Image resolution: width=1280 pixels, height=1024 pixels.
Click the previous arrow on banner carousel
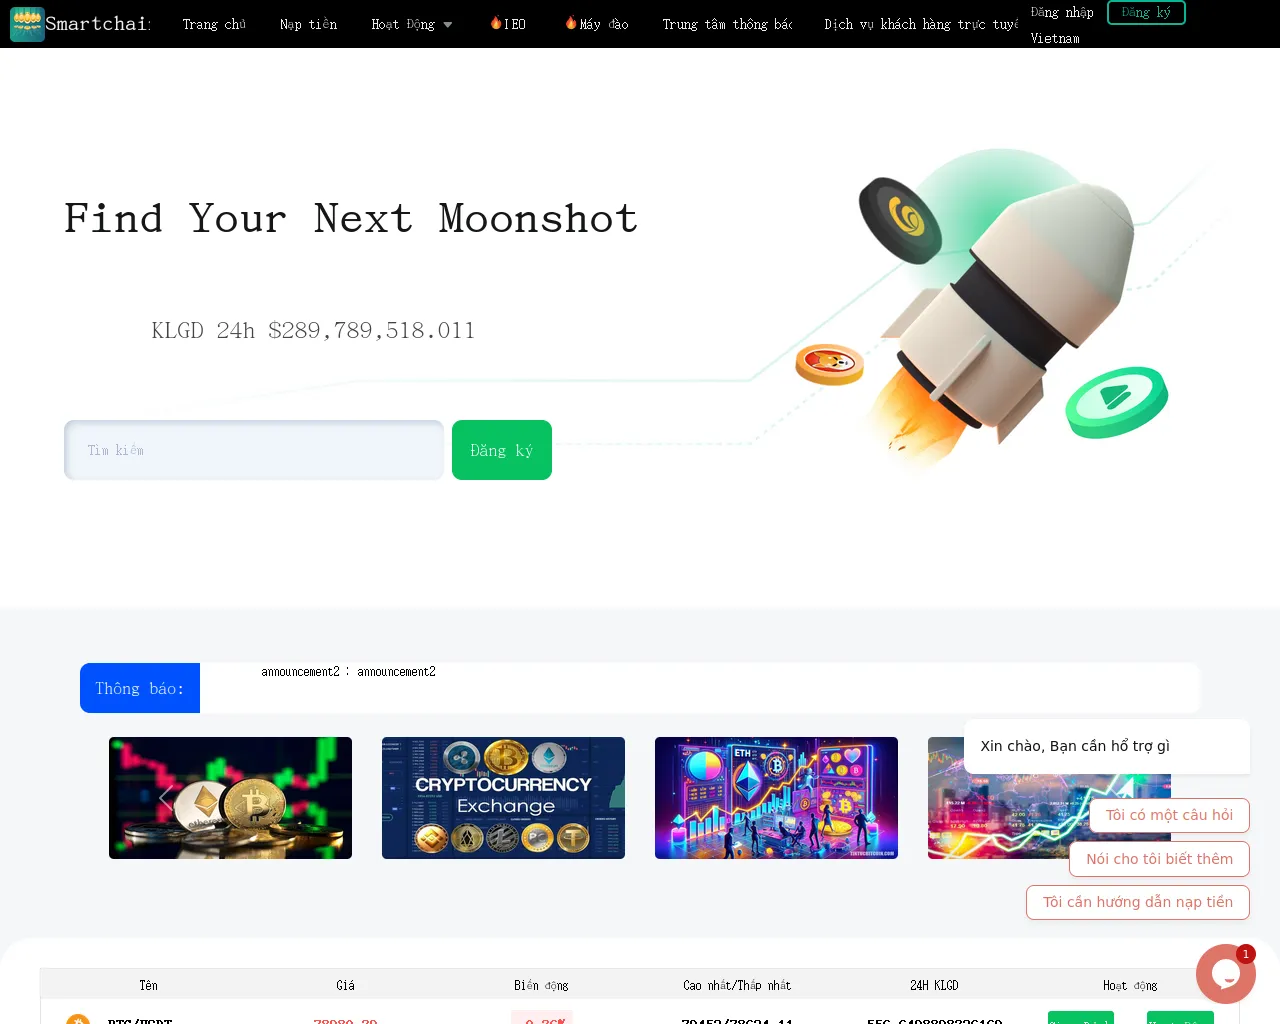166,798
